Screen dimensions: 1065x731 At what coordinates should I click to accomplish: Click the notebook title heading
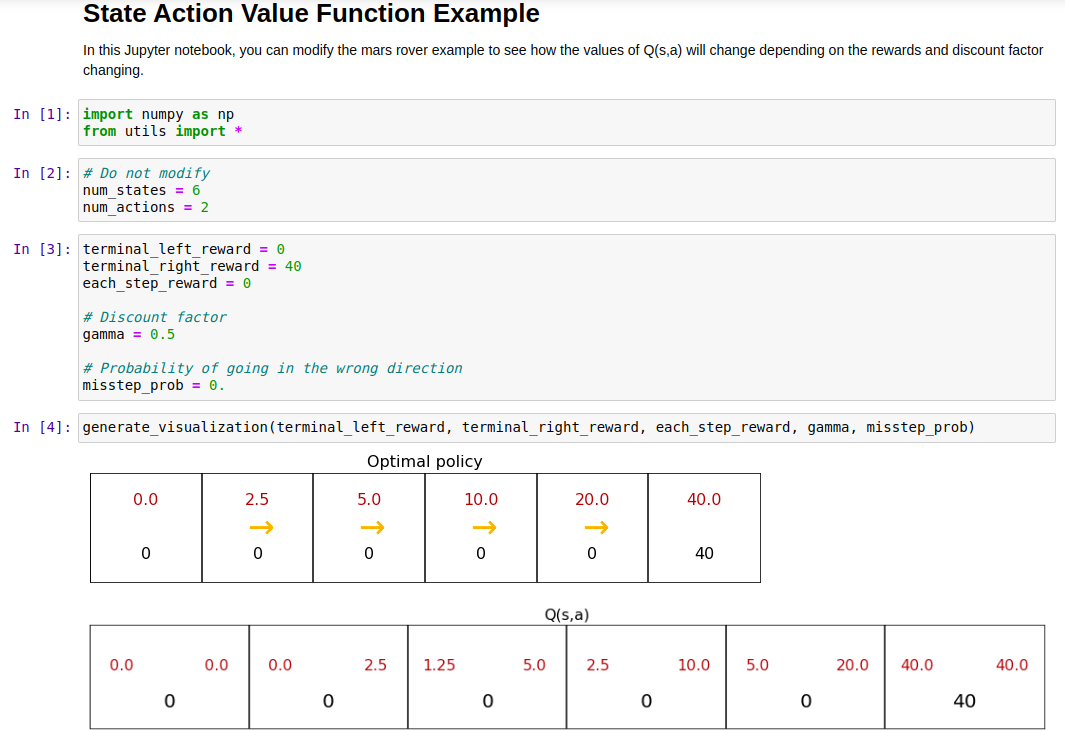click(311, 14)
